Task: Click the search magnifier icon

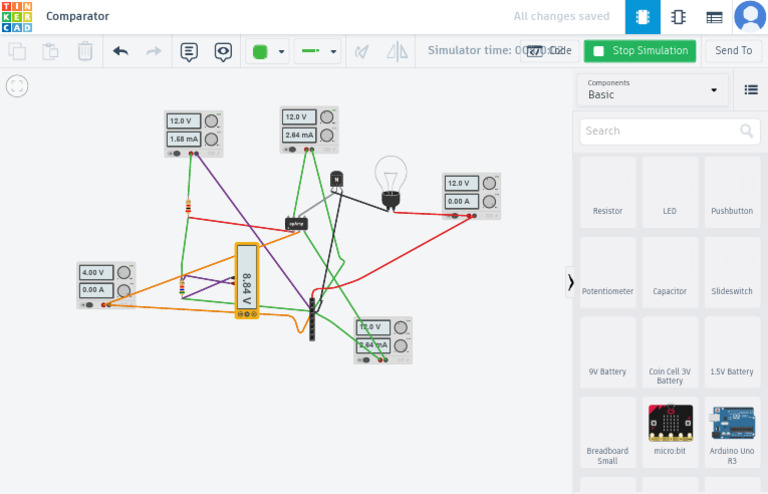Action: 746,131
